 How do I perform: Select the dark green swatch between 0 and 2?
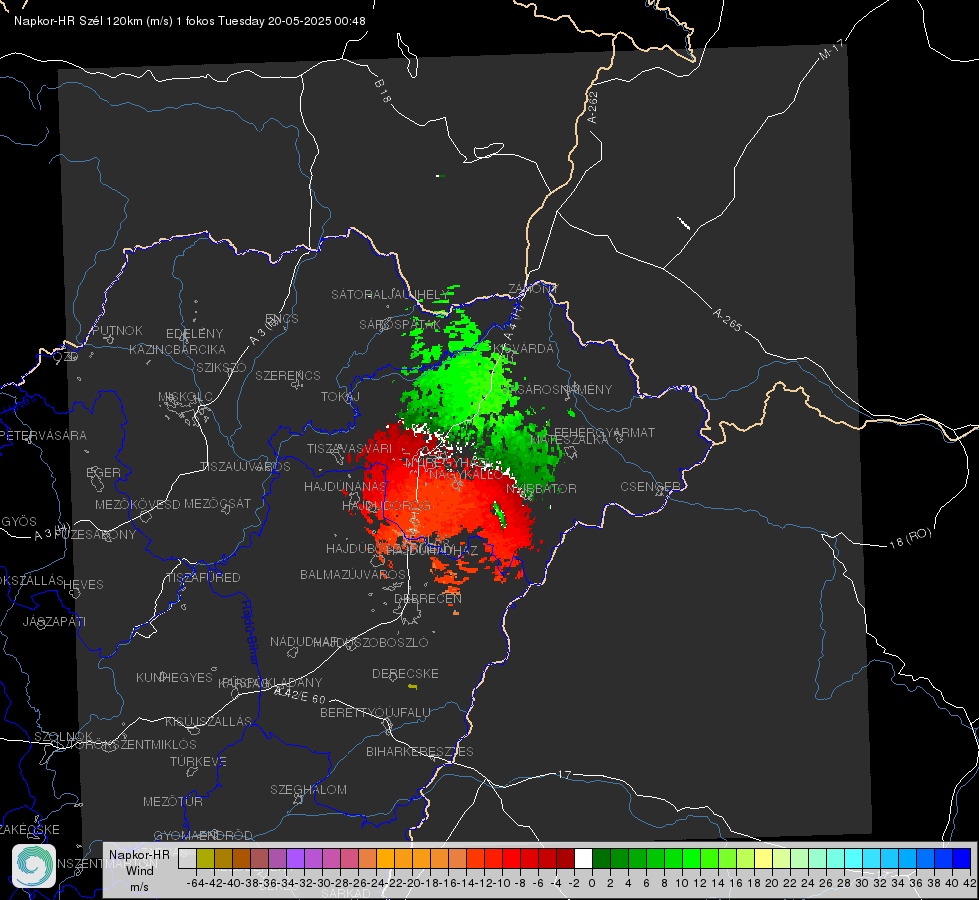point(601,858)
